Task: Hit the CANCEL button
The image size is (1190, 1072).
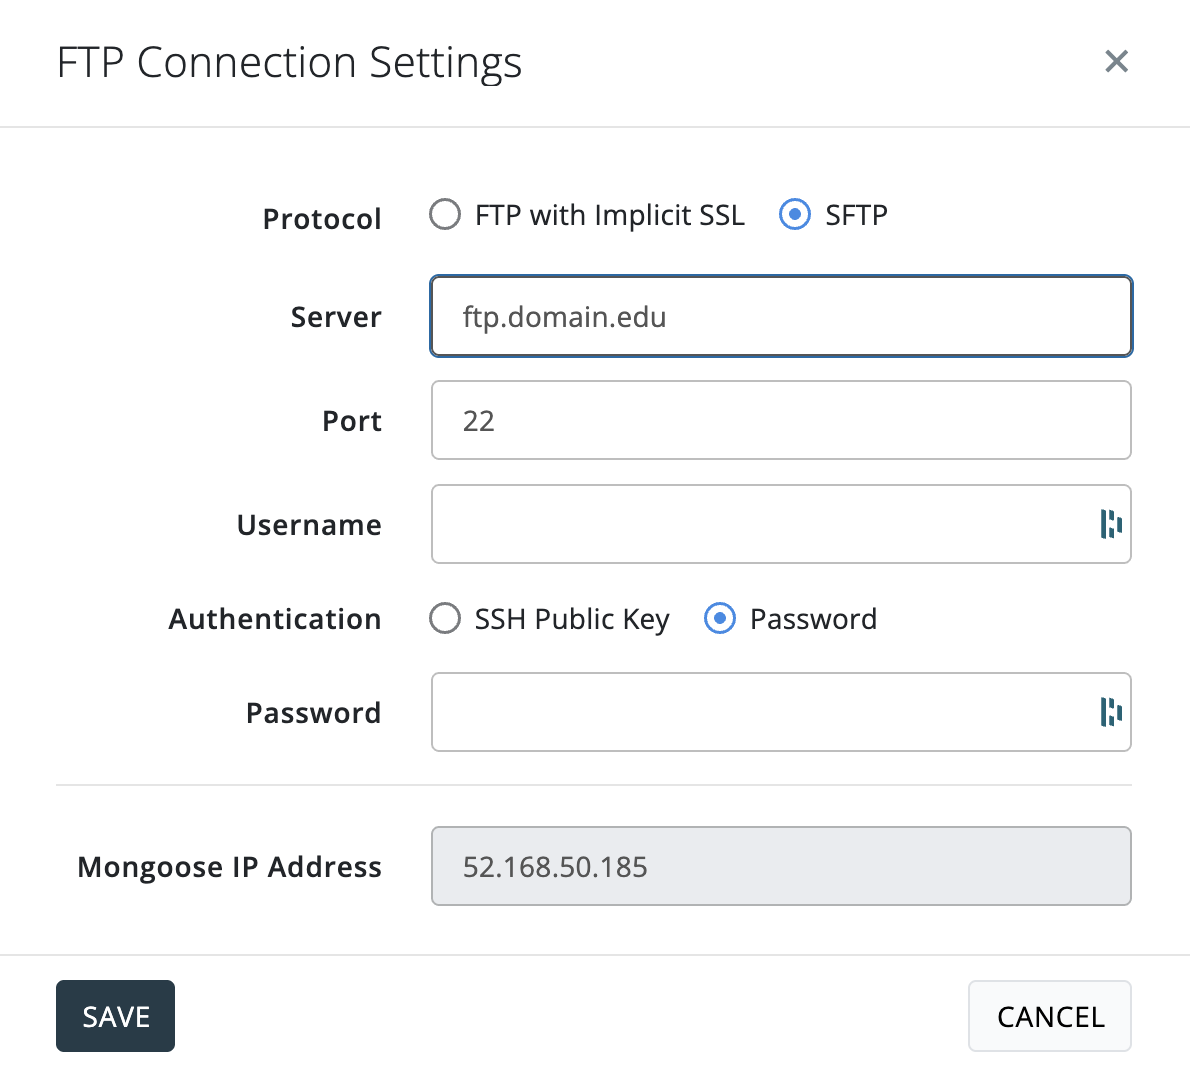Action: tap(1049, 1017)
